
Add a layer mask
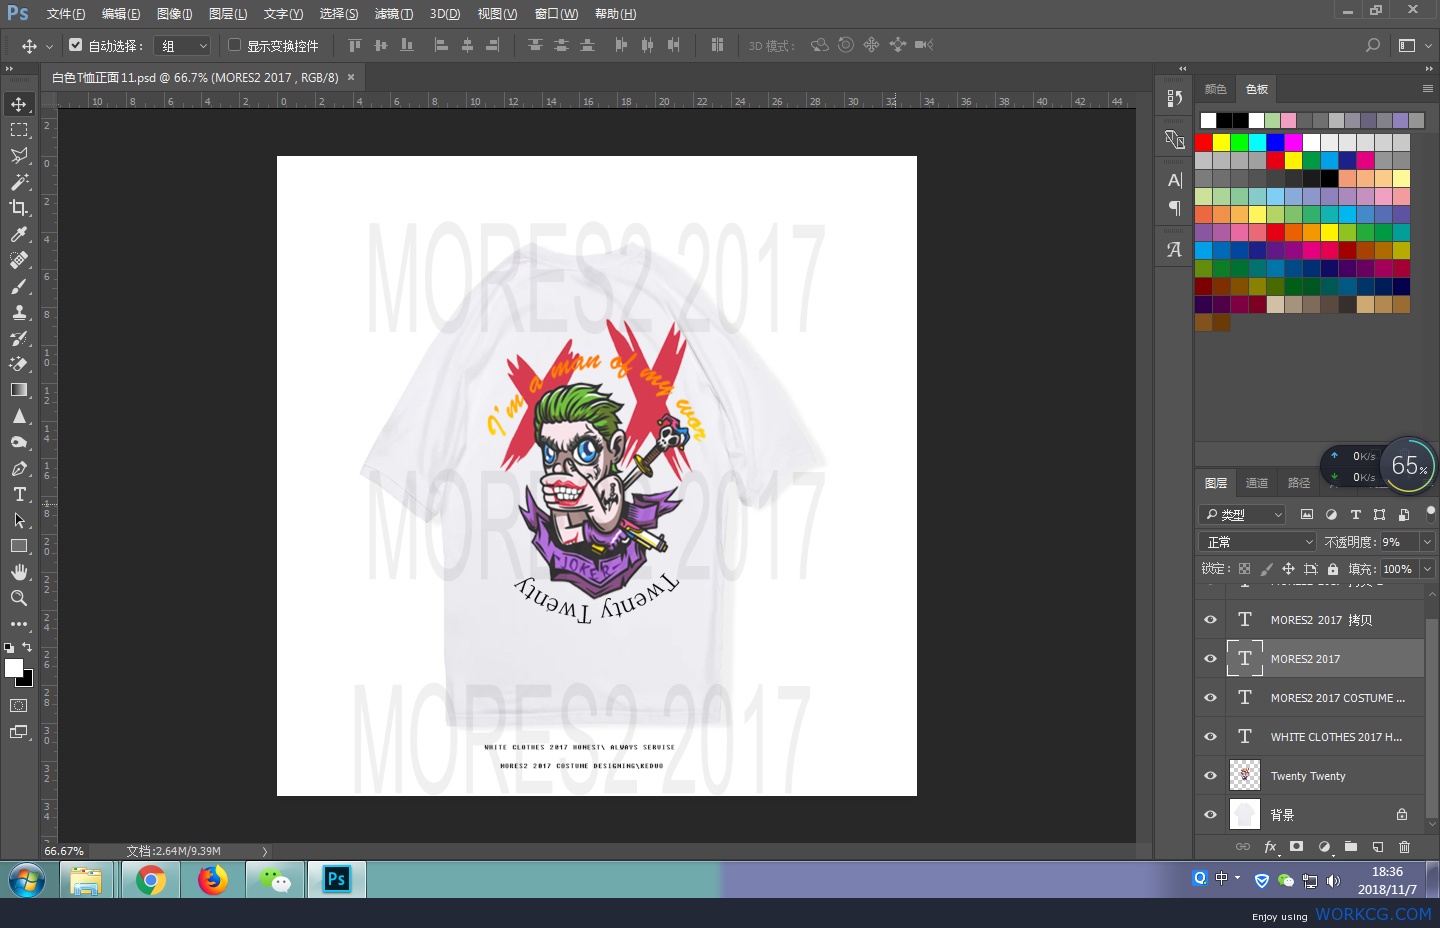tap(1297, 847)
